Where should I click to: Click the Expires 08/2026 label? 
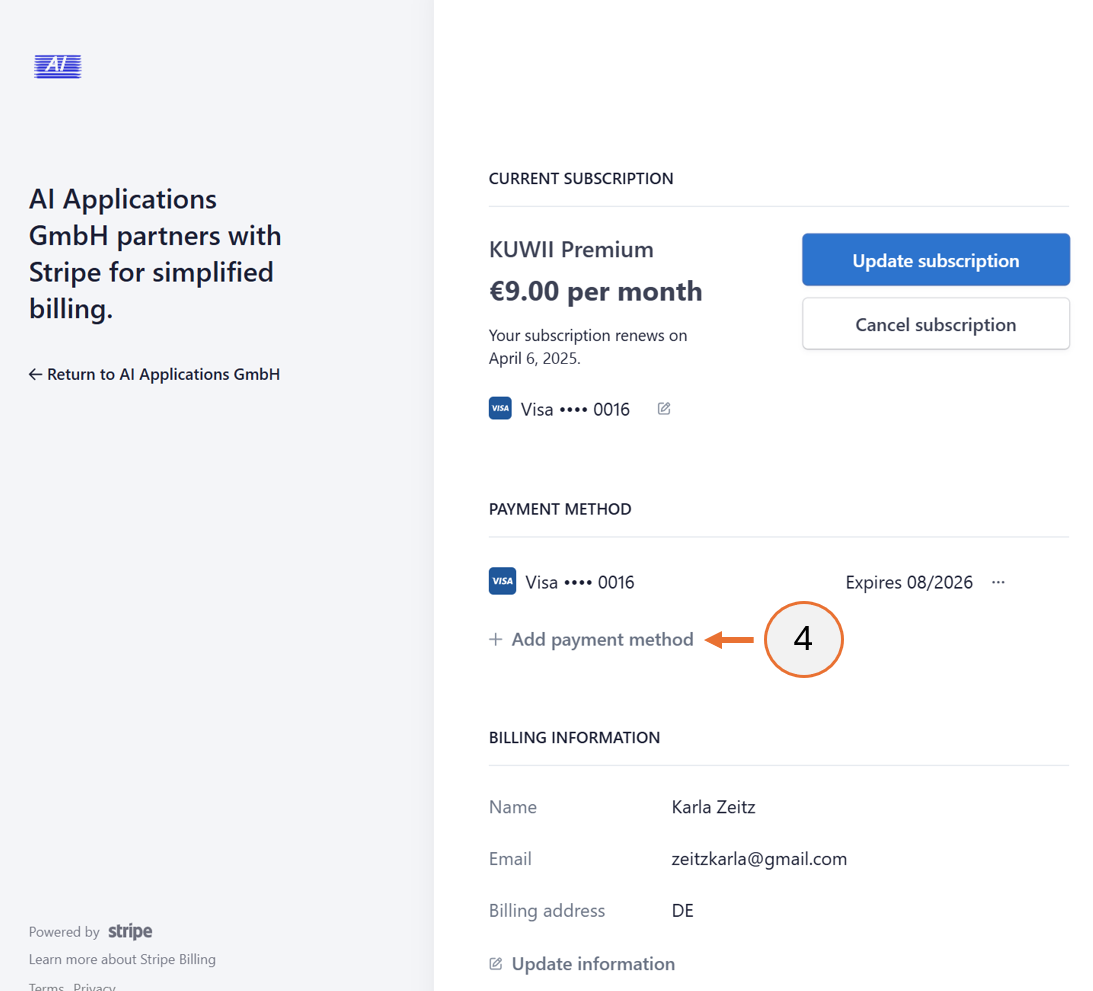pyautogui.click(x=909, y=581)
